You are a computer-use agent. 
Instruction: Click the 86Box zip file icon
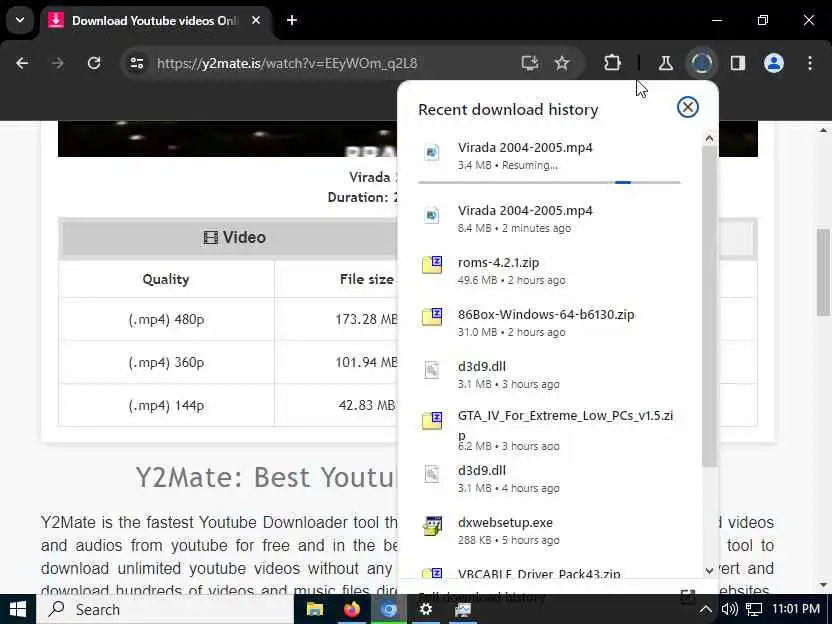tap(432, 316)
